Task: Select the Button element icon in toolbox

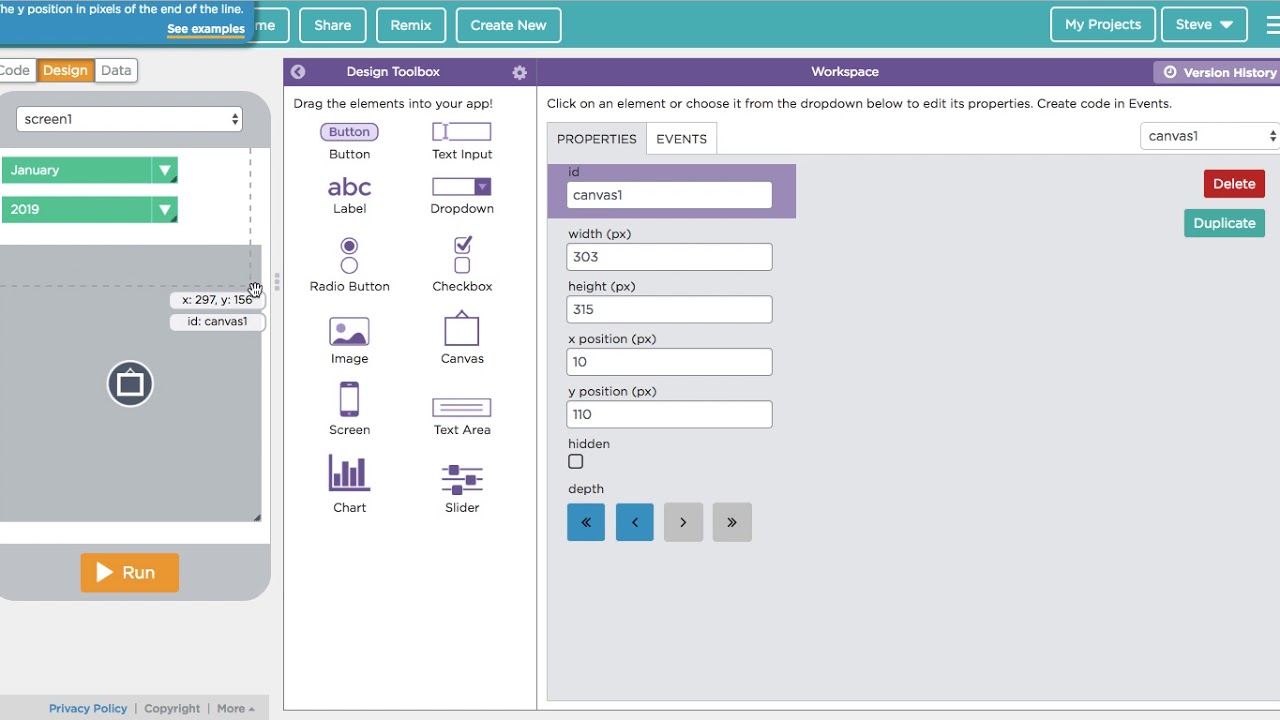Action: coord(349,132)
